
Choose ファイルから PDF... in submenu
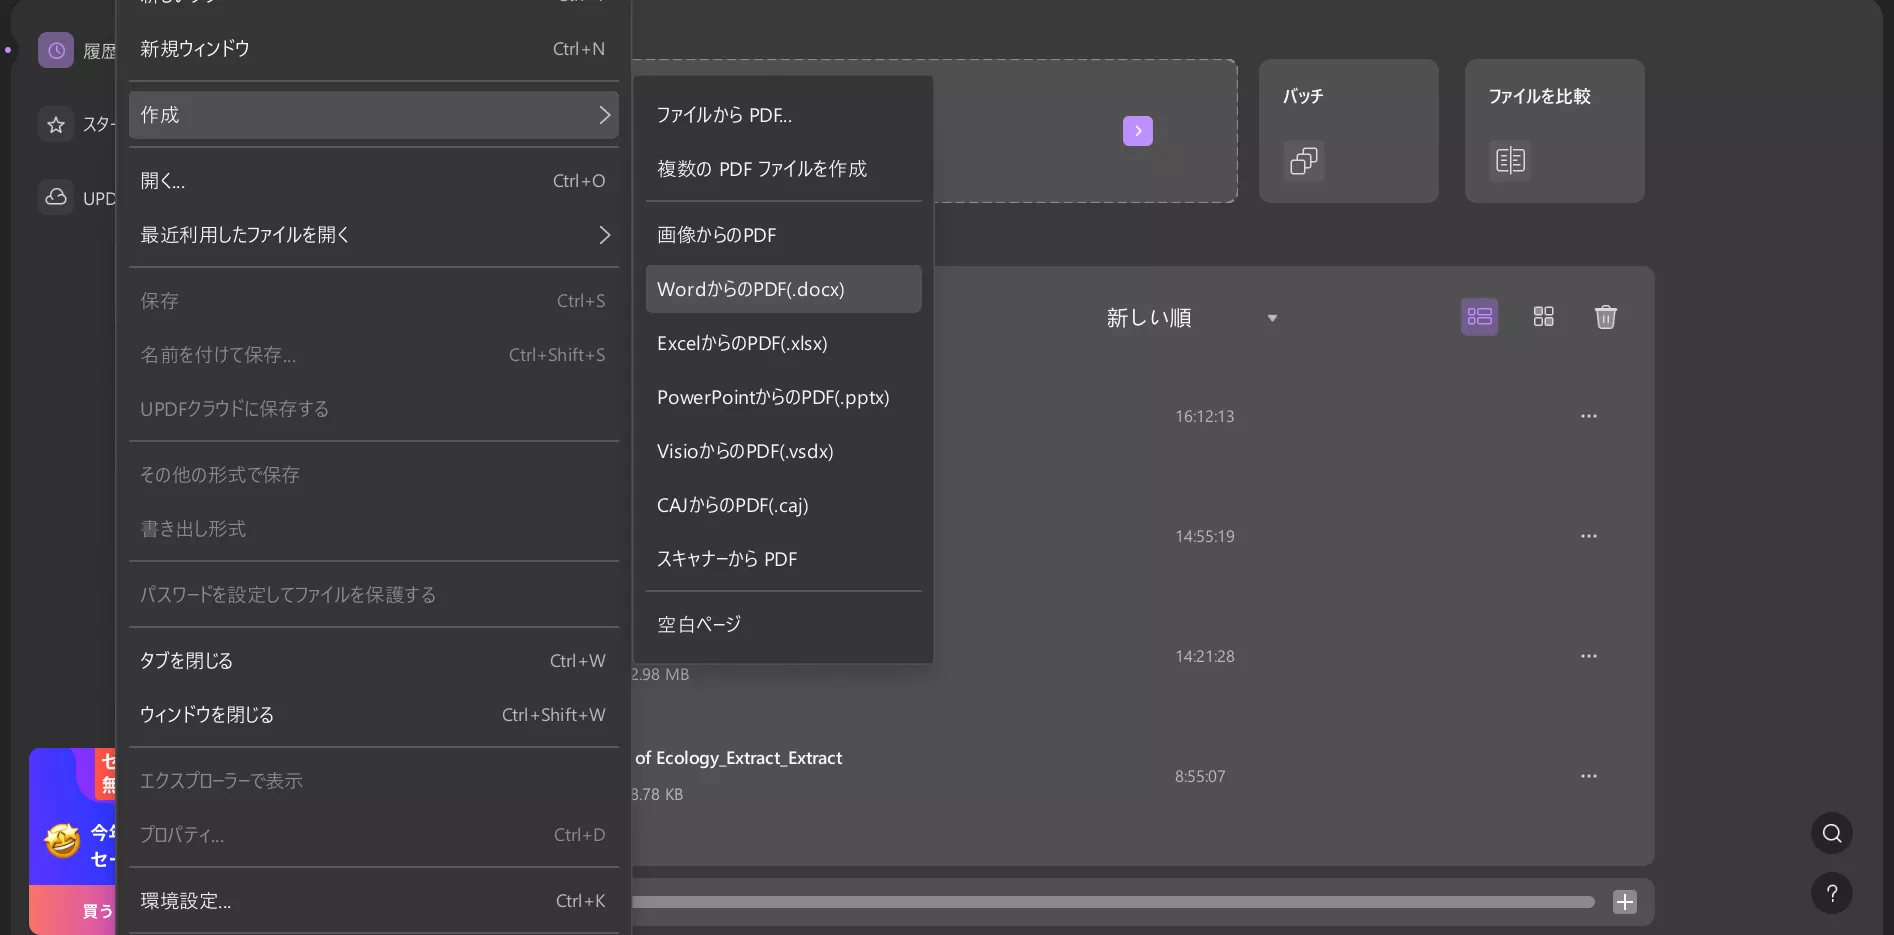click(784, 115)
